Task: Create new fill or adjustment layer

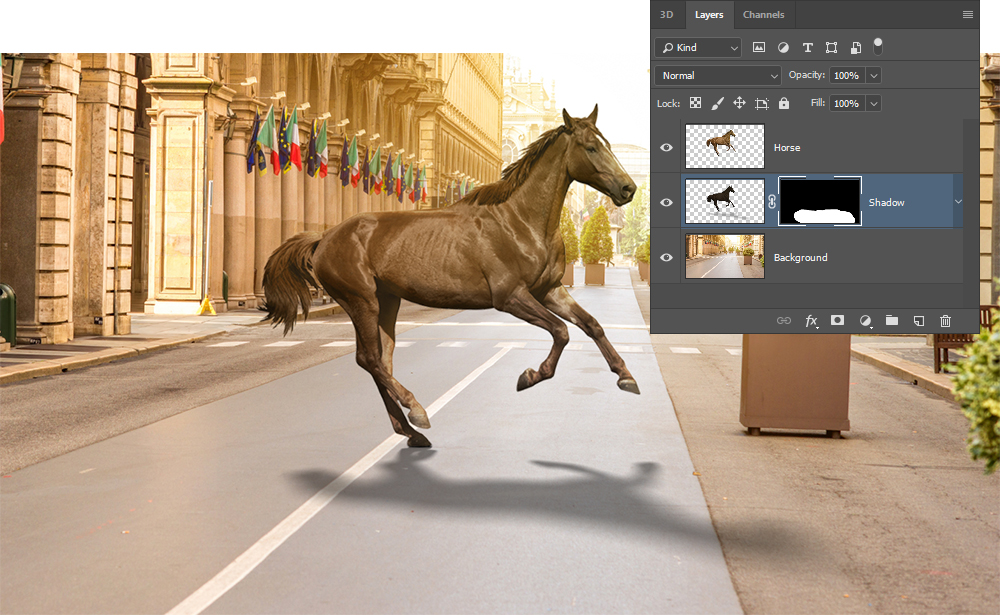Action: (865, 321)
